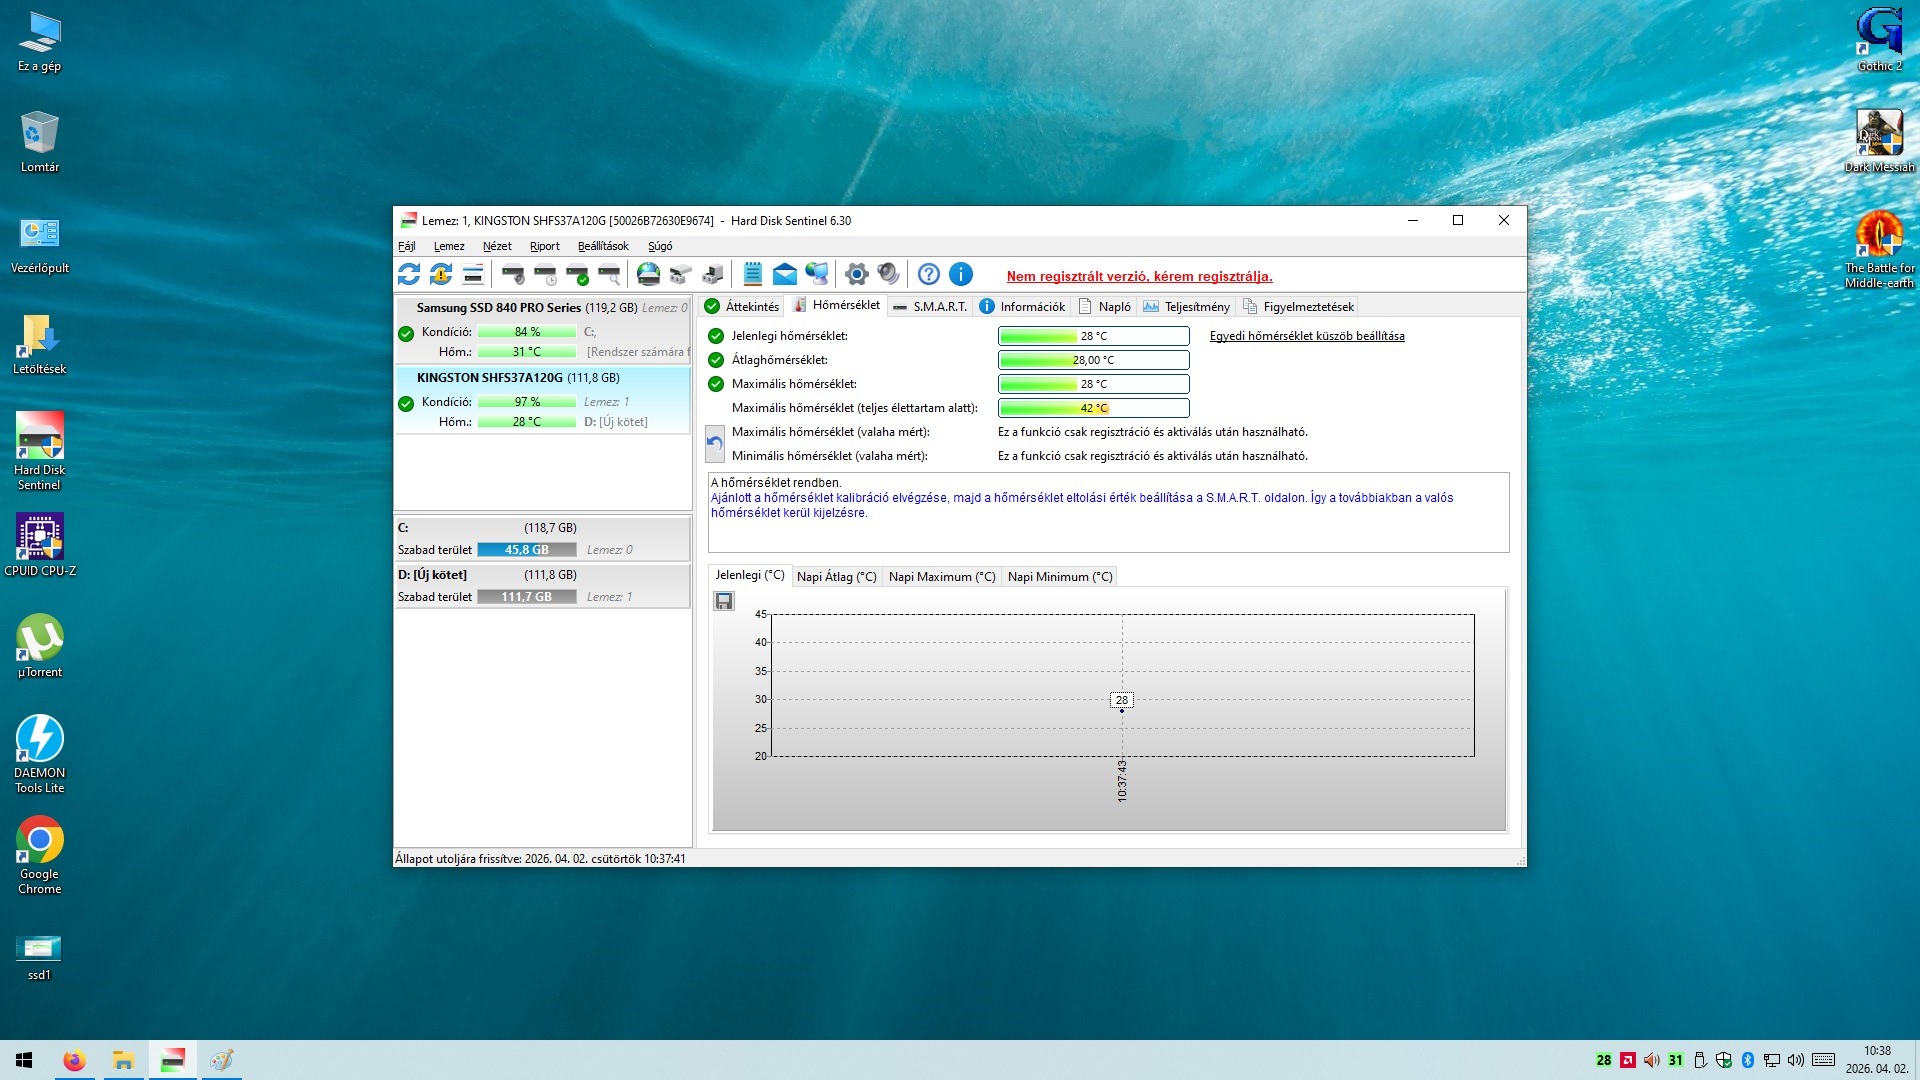Image resolution: width=1920 pixels, height=1080 pixels.
Task: Open the gear configuration icon in toolbar
Action: [856, 274]
